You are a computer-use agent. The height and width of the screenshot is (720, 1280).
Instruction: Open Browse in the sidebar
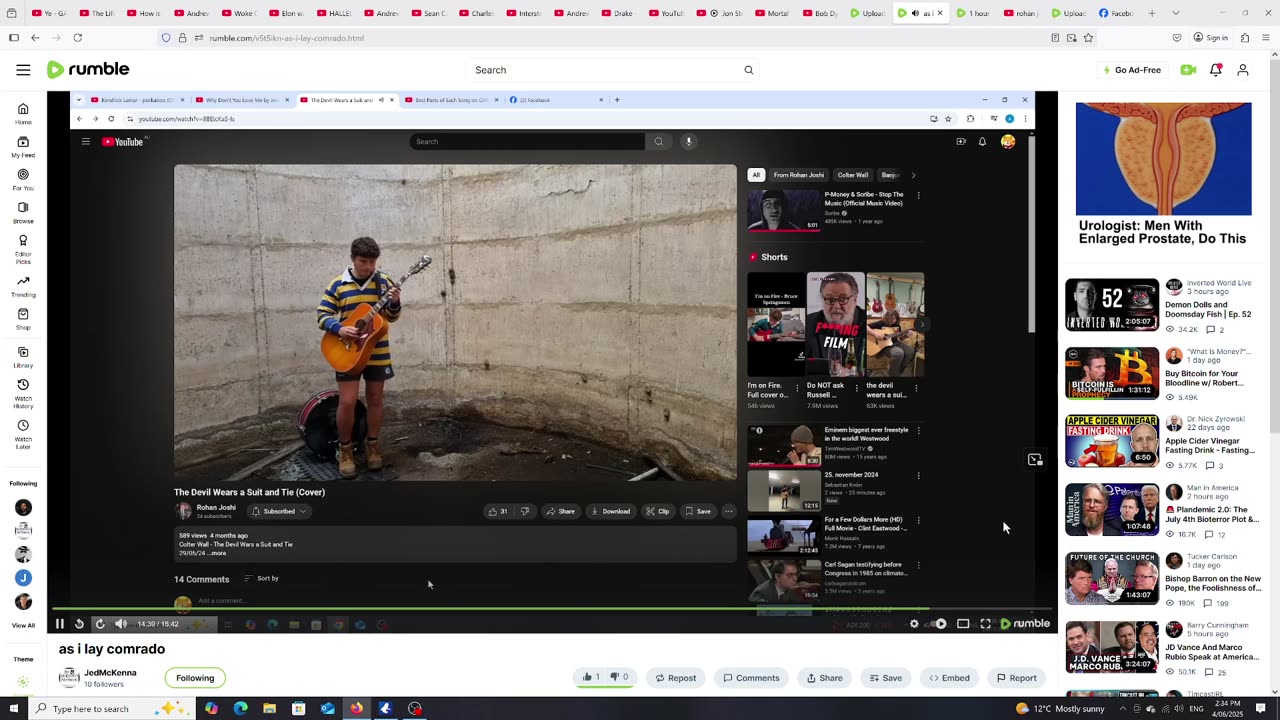click(x=23, y=213)
